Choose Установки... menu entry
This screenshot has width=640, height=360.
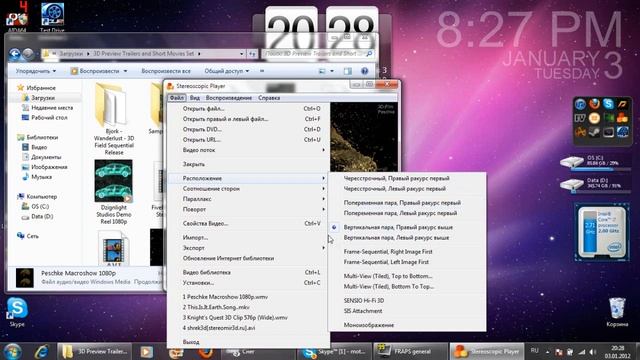[x=248, y=282]
